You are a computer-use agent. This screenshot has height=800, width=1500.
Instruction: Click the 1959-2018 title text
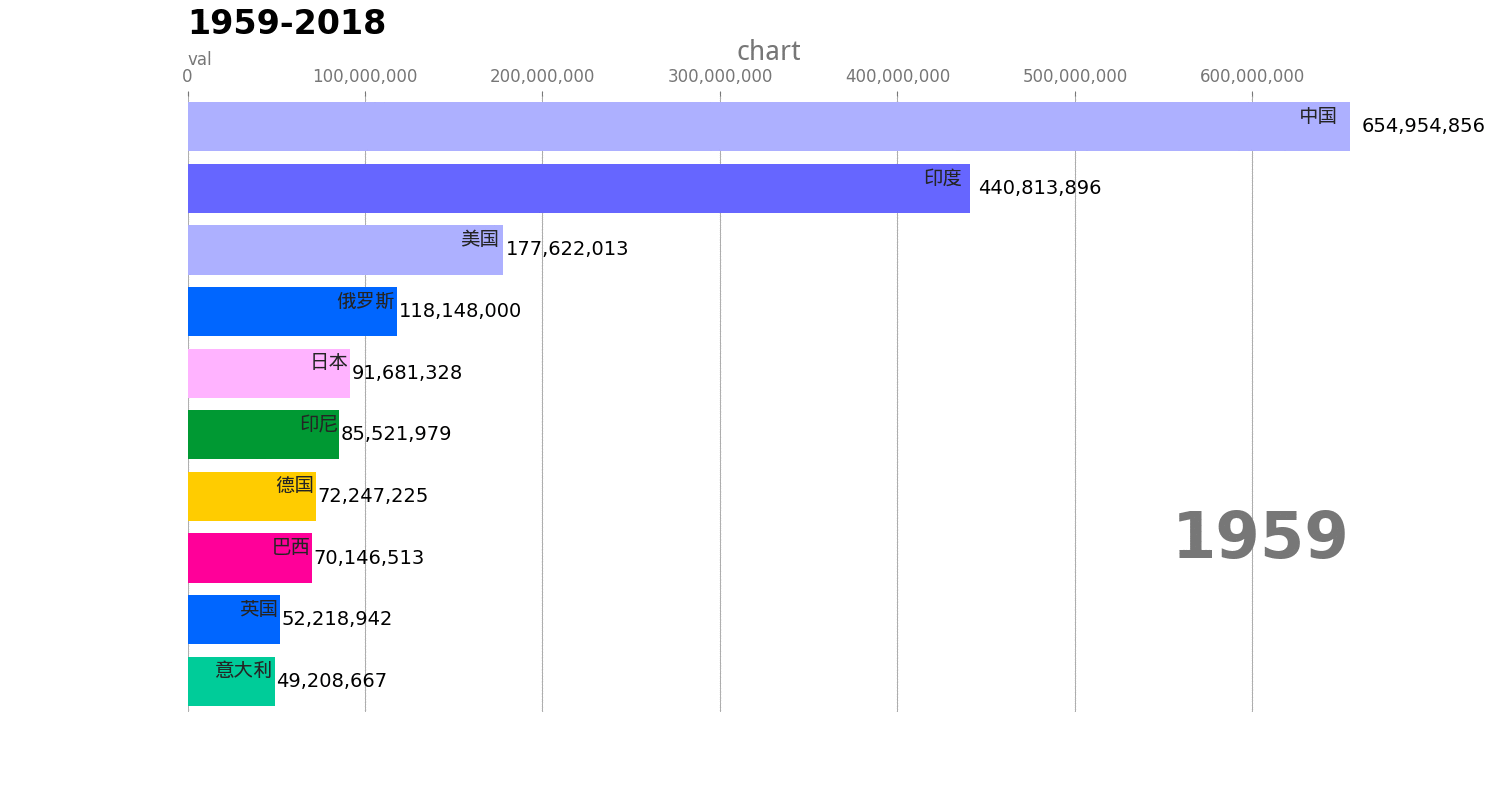pos(287,23)
